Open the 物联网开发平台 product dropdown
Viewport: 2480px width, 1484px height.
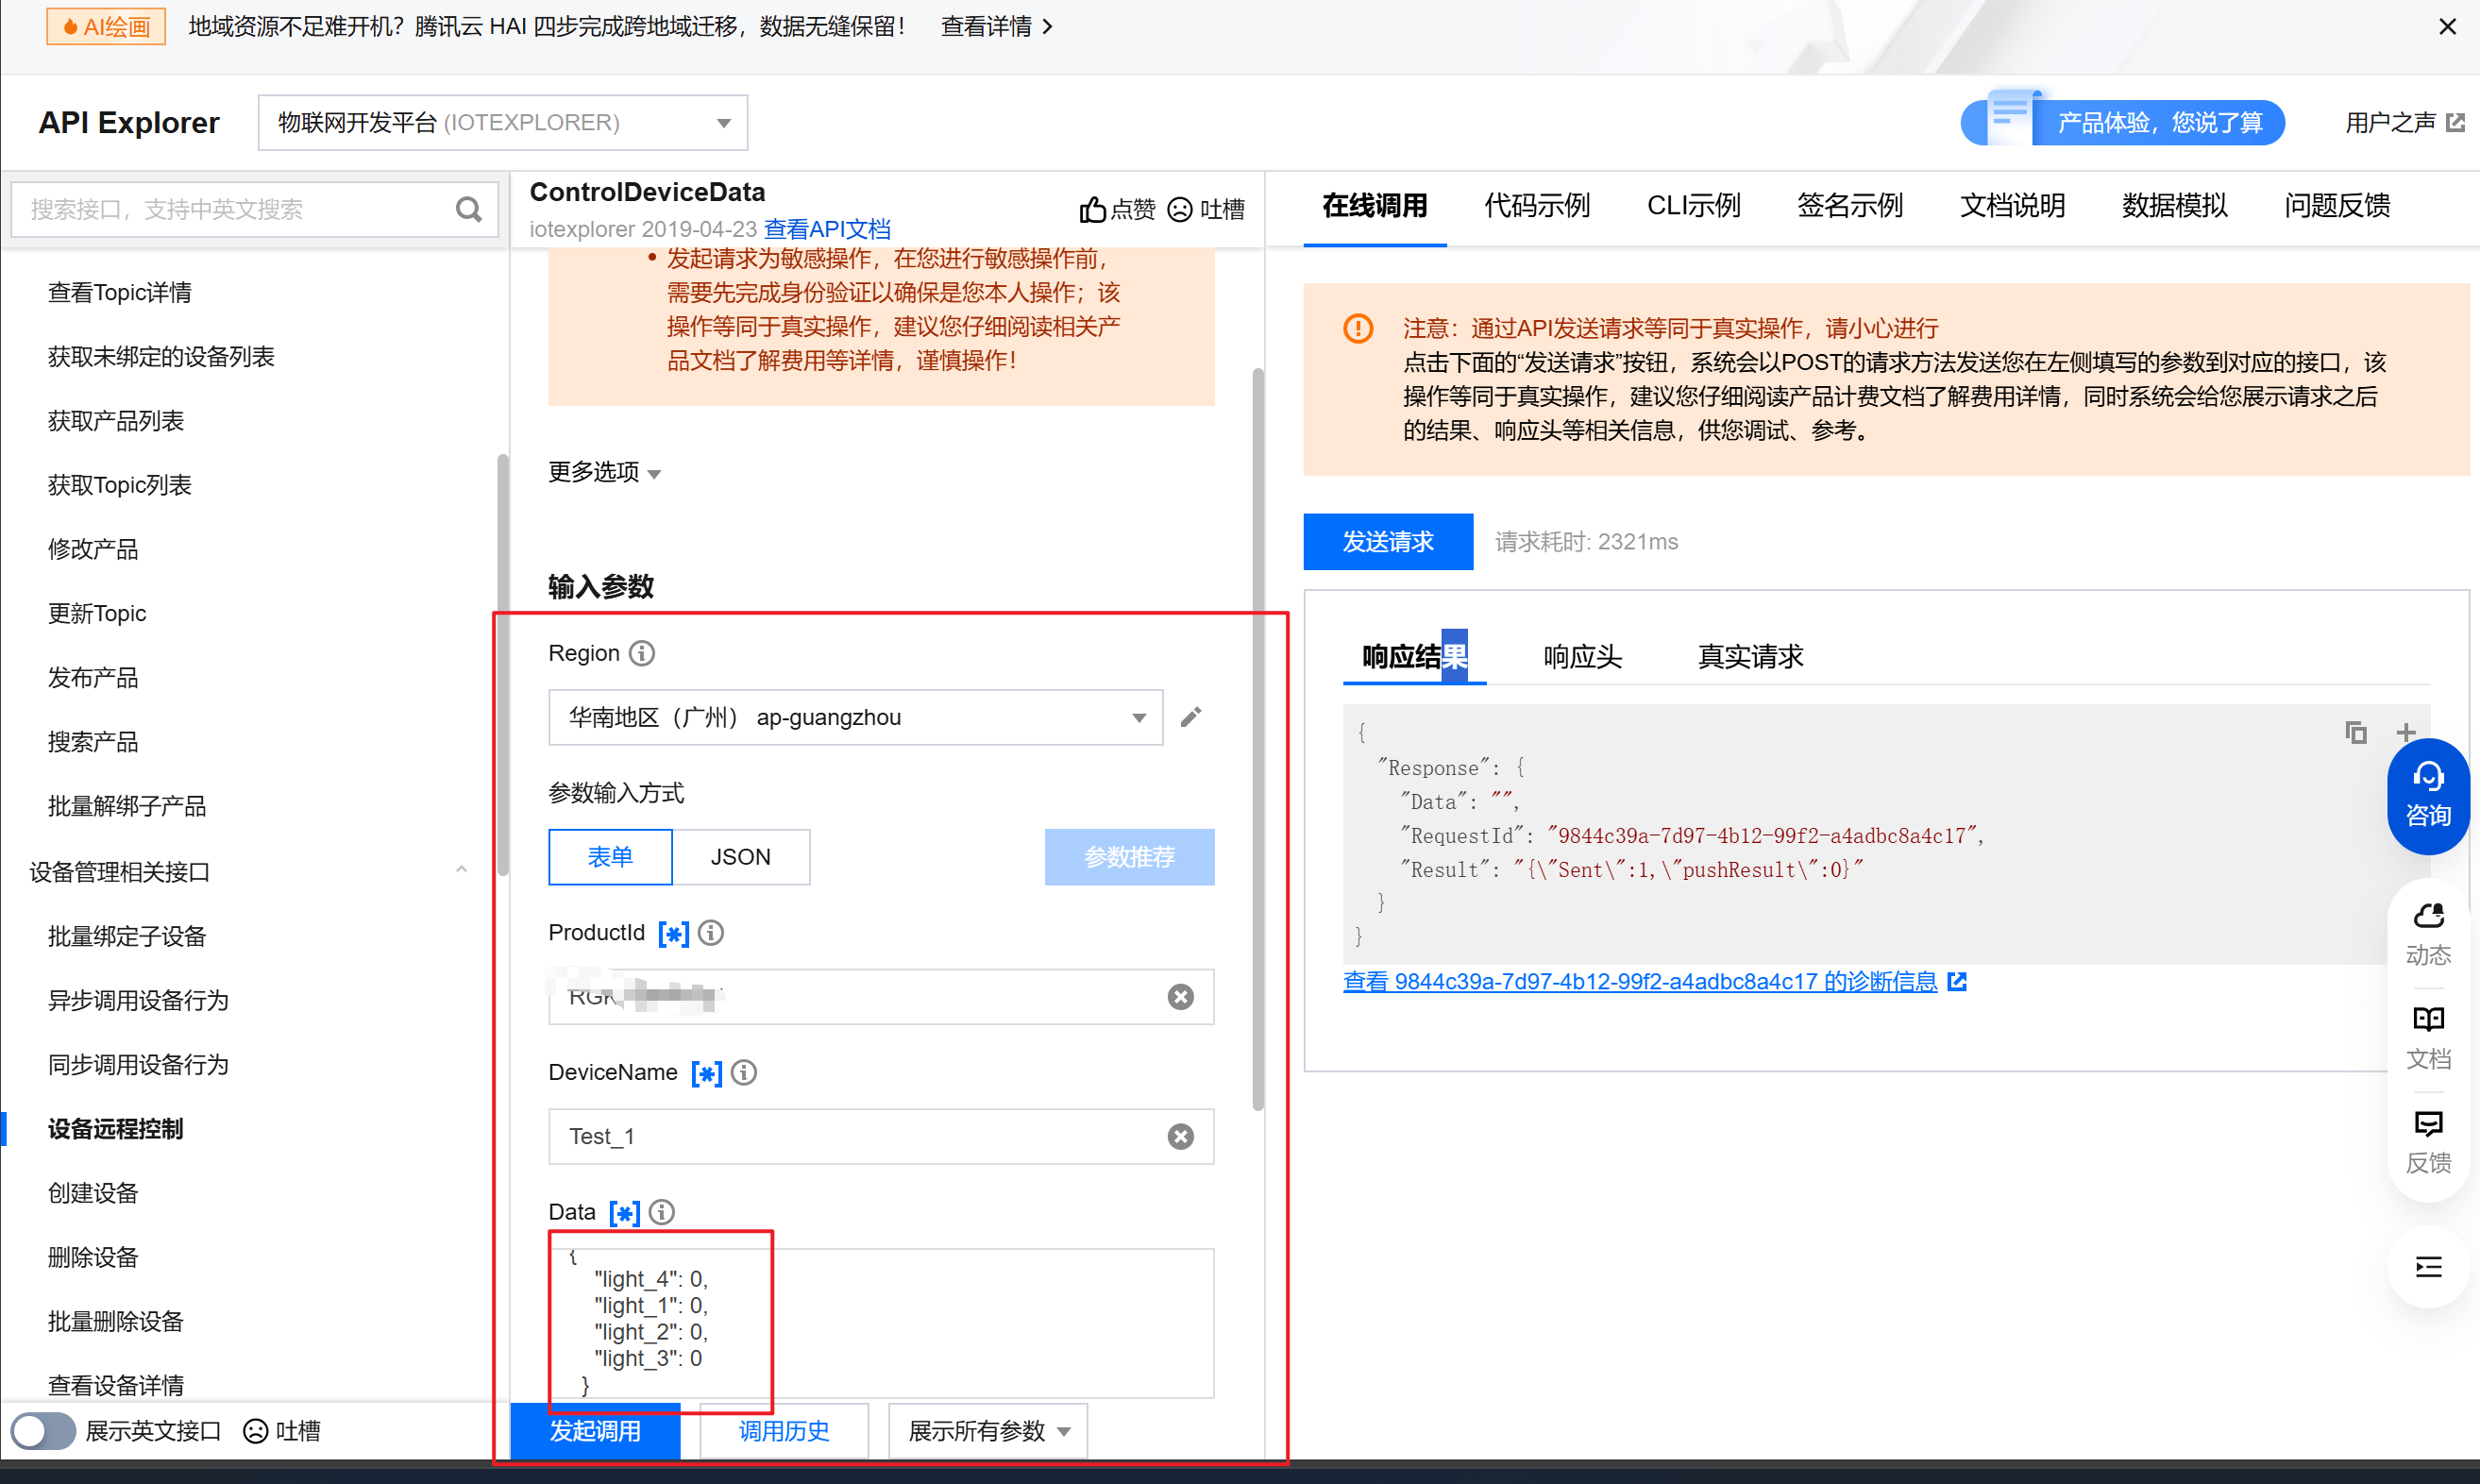point(502,122)
